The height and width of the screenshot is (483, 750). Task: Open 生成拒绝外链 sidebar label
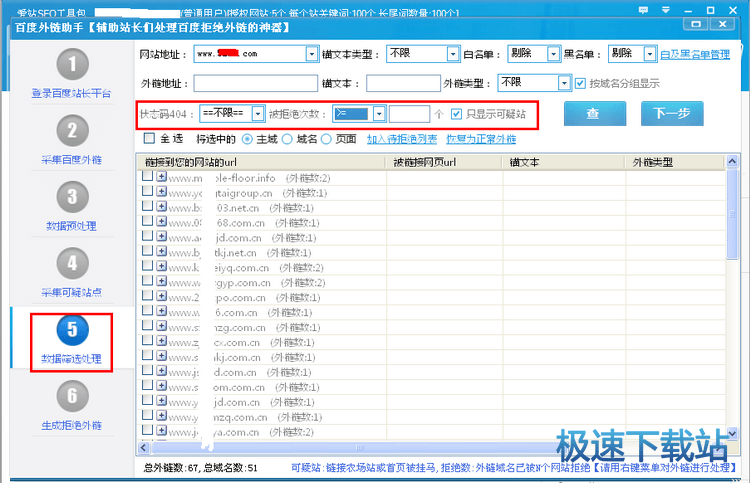(x=71, y=425)
